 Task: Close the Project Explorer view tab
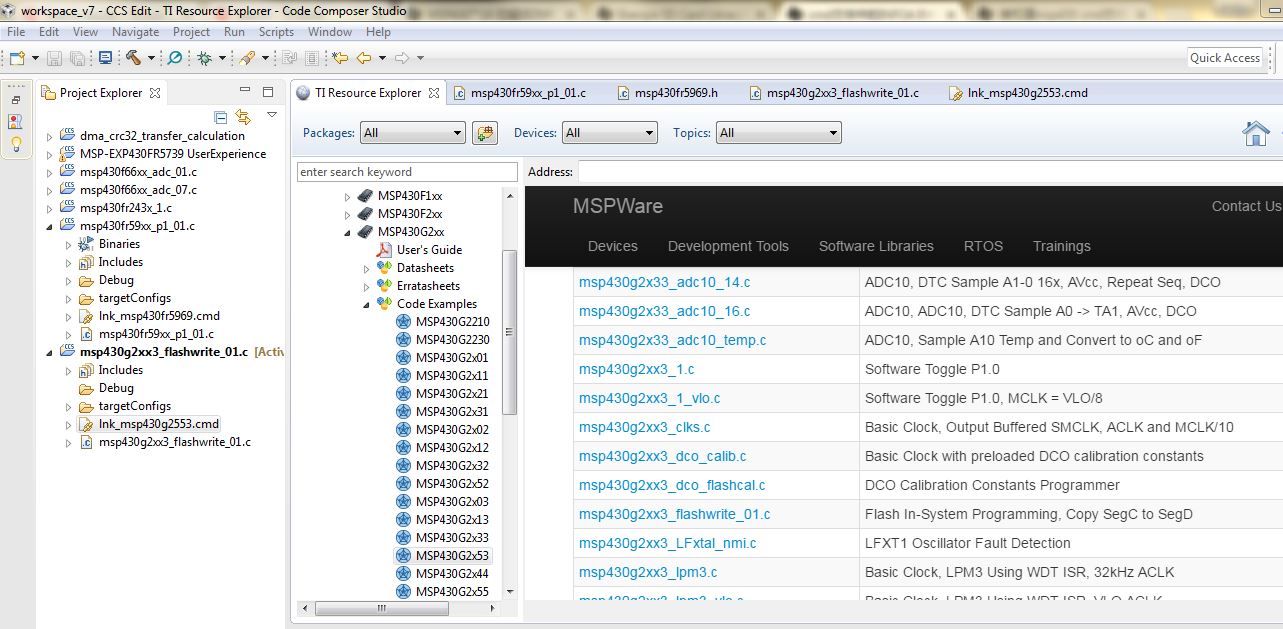[x=155, y=93]
